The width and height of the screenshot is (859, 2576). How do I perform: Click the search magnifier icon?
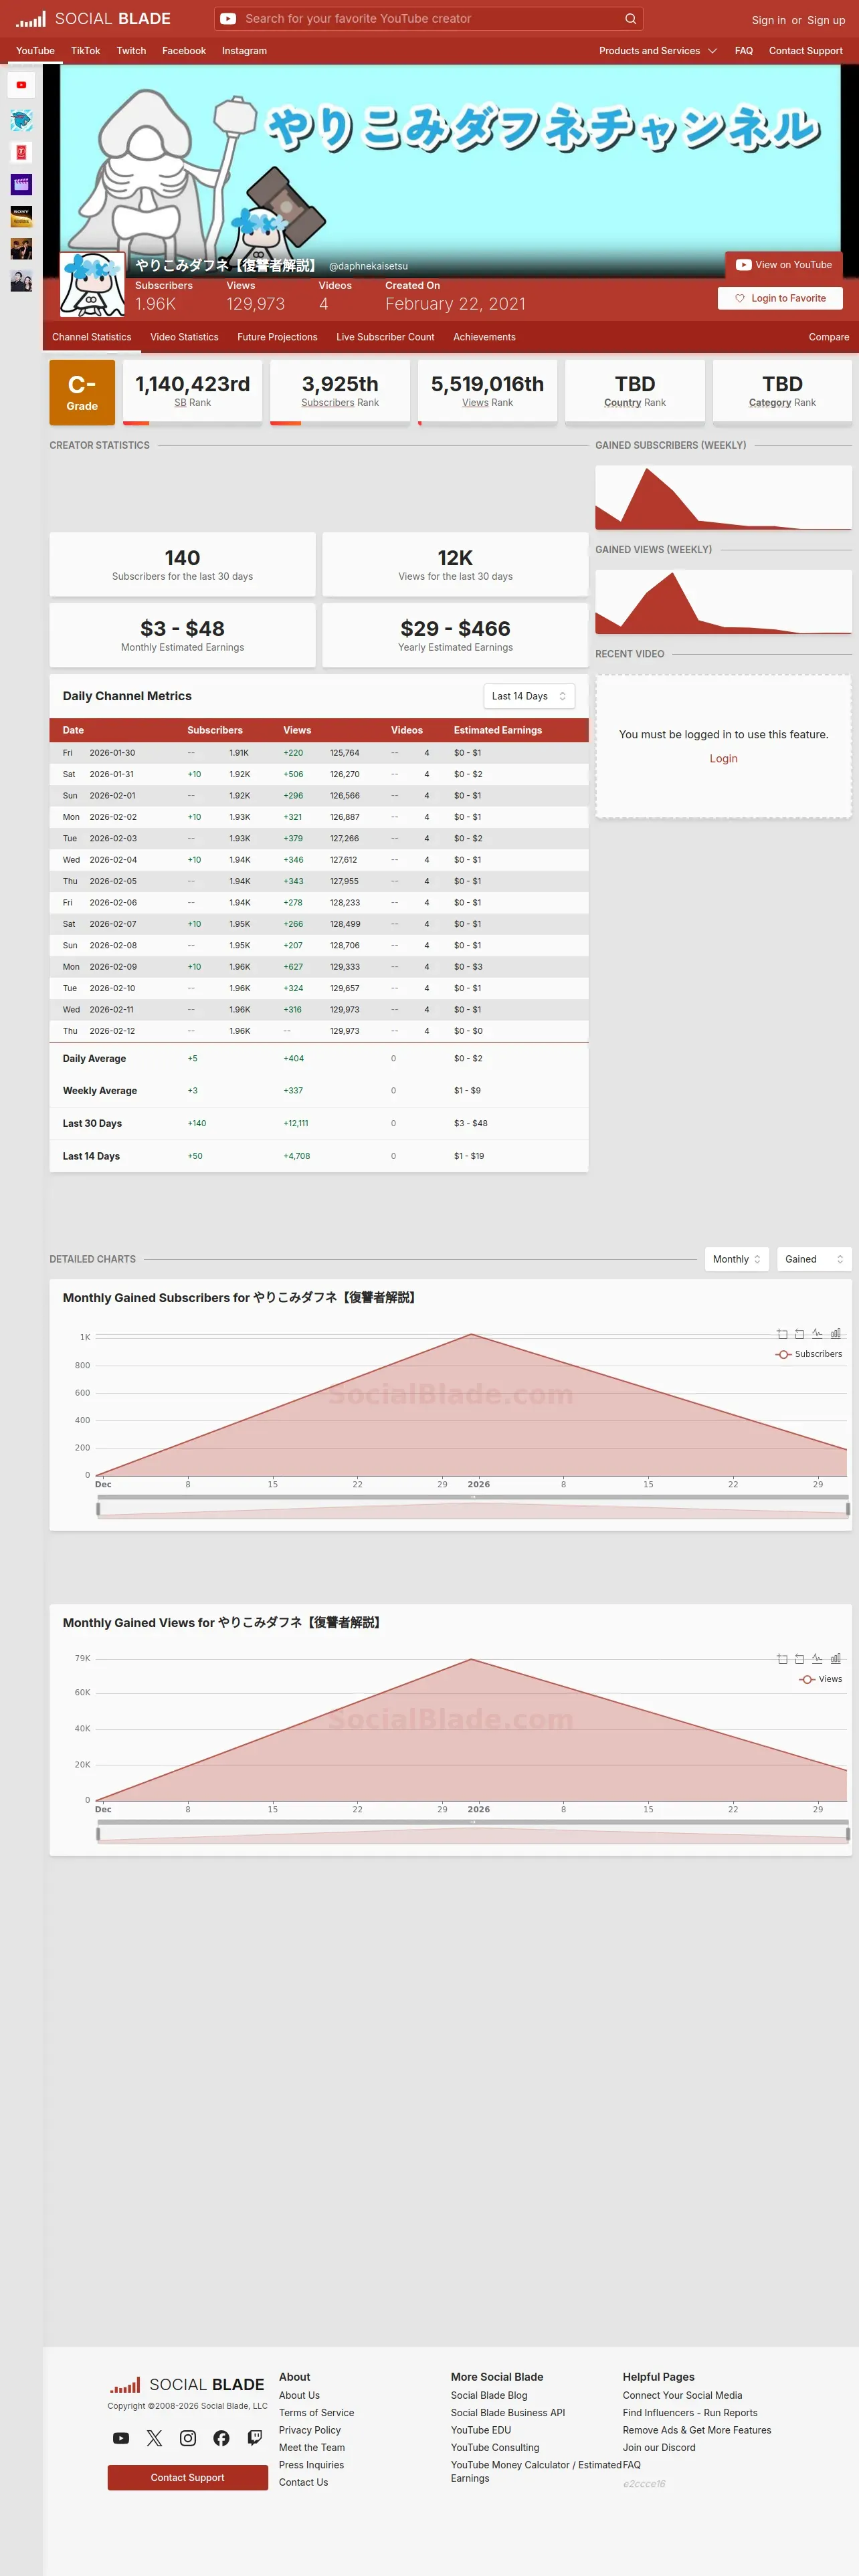point(630,18)
